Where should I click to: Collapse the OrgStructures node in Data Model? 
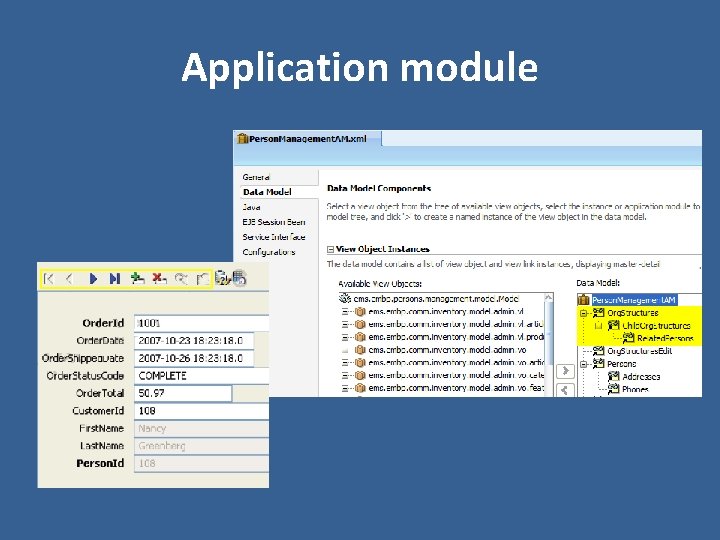click(x=584, y=313)
